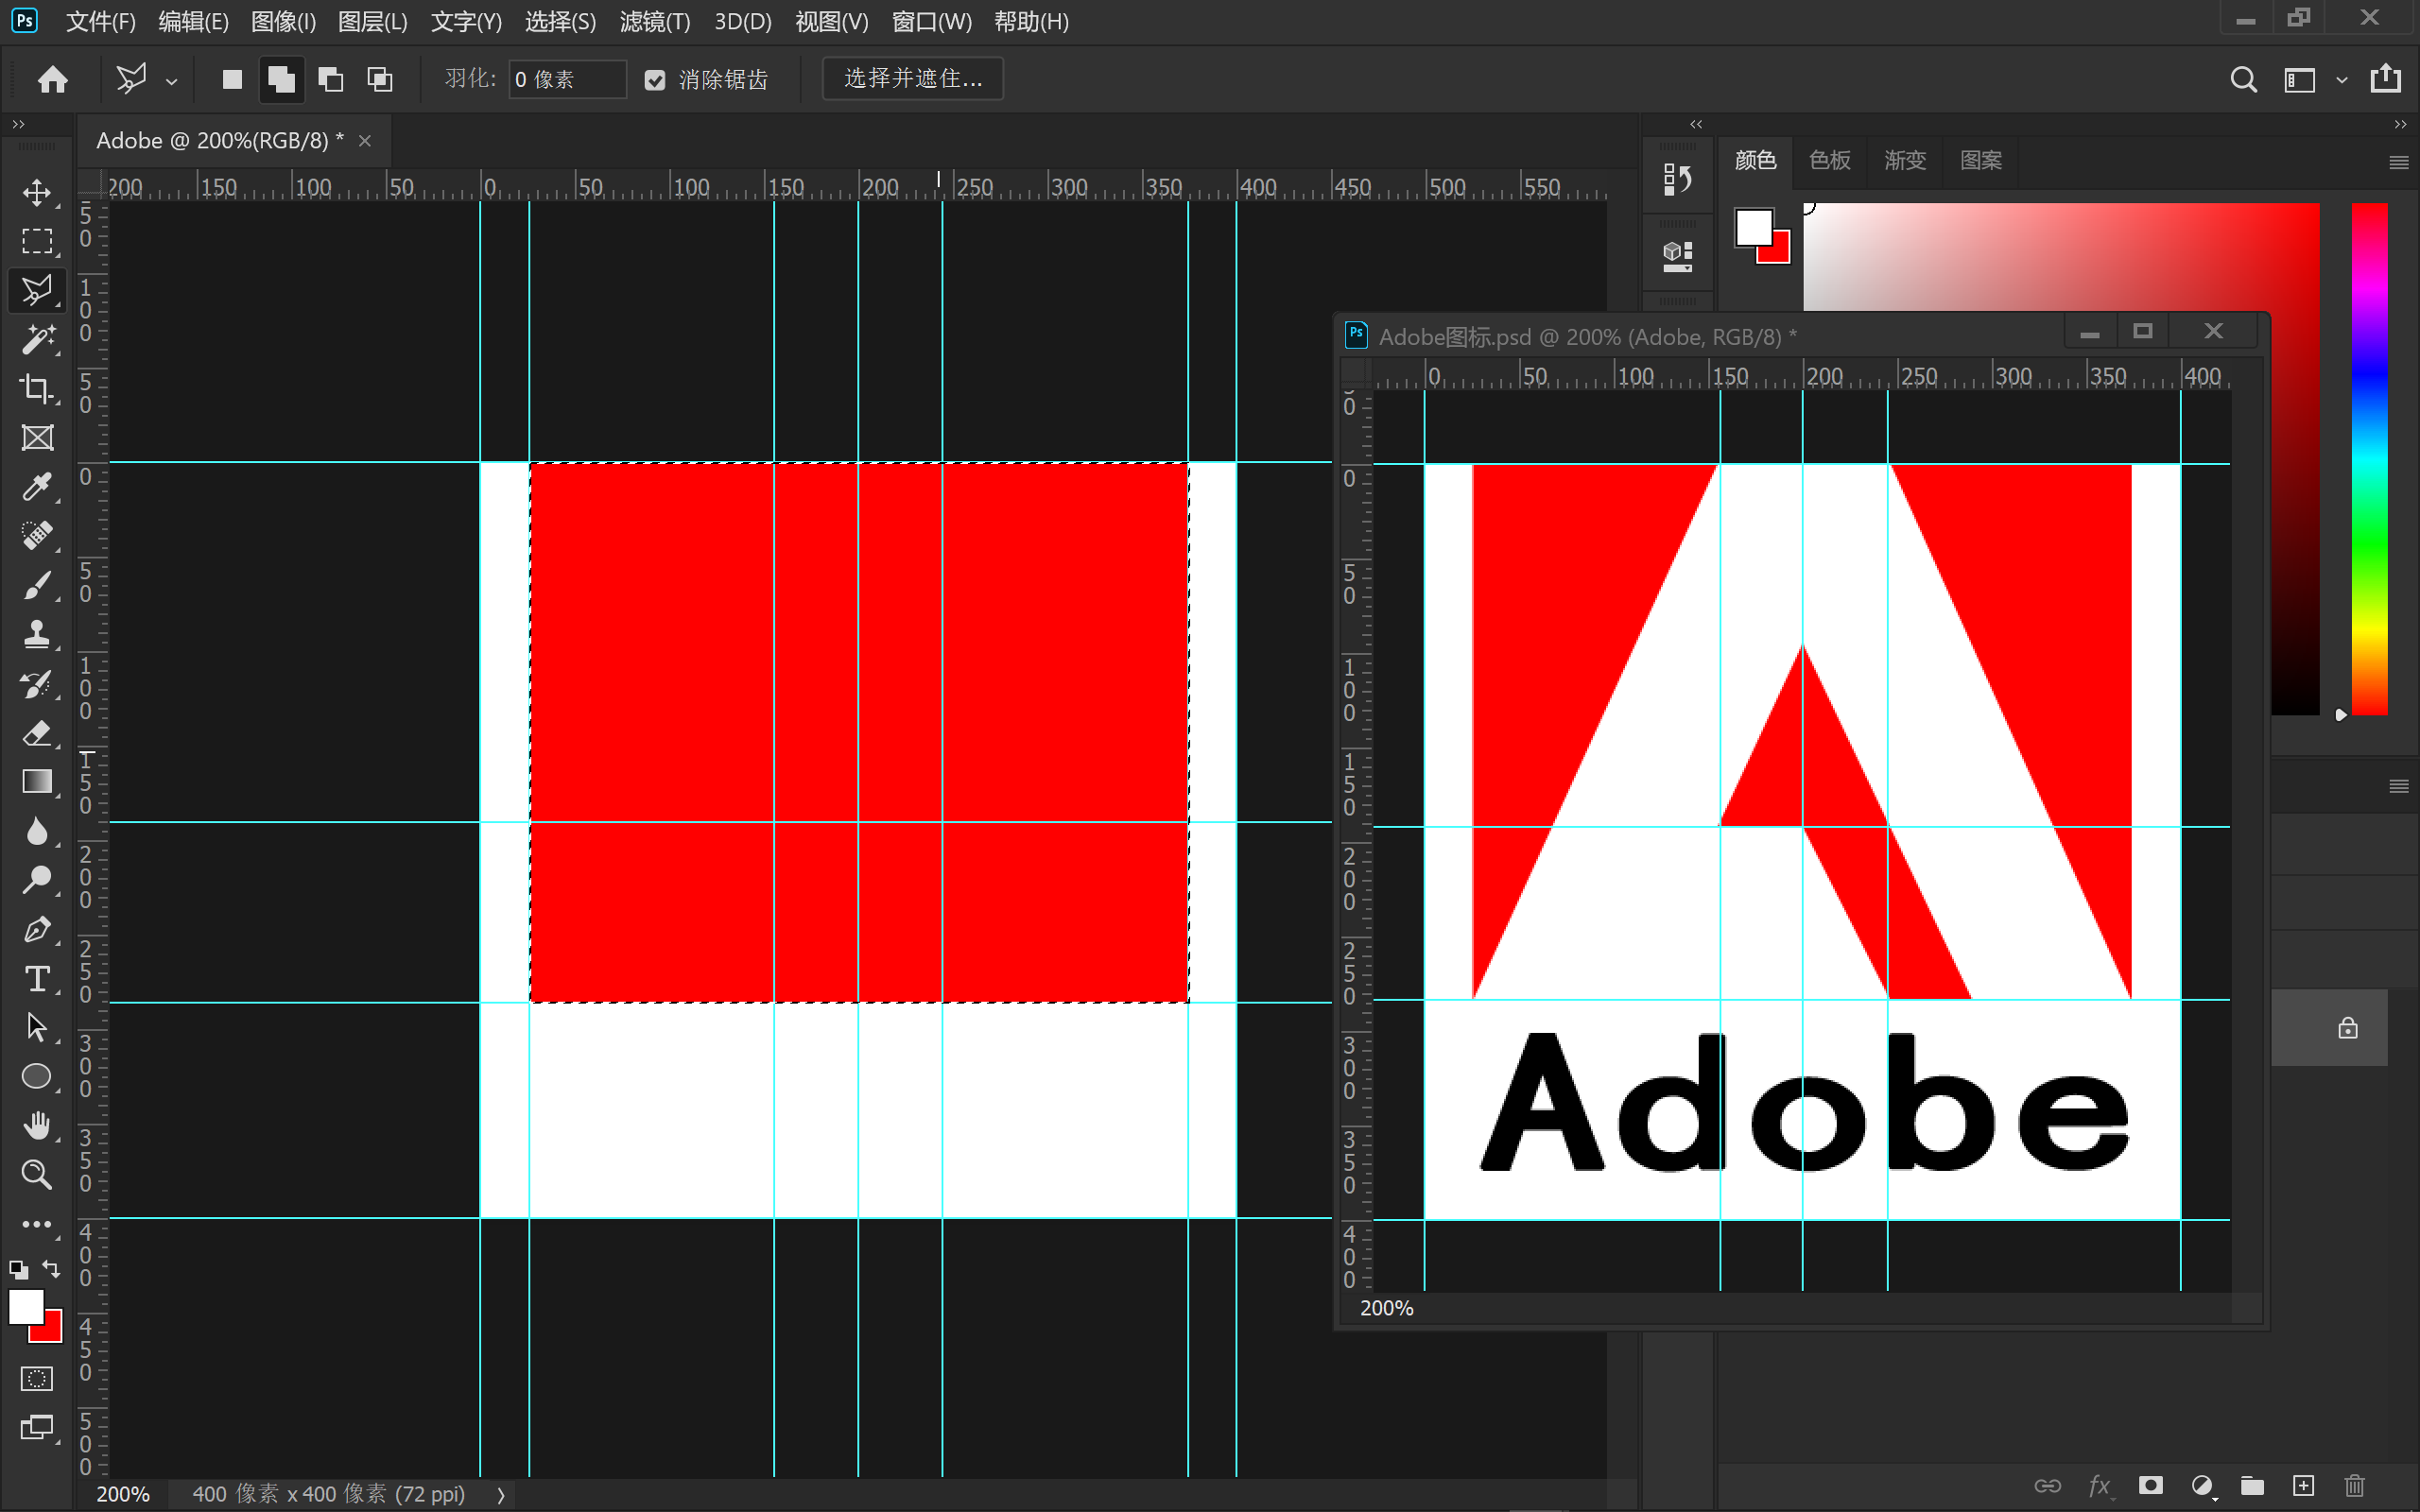Screen dimensions: 2420x1512
Task: Select the Spot Healing Brush tool
Action: (37, 536)
